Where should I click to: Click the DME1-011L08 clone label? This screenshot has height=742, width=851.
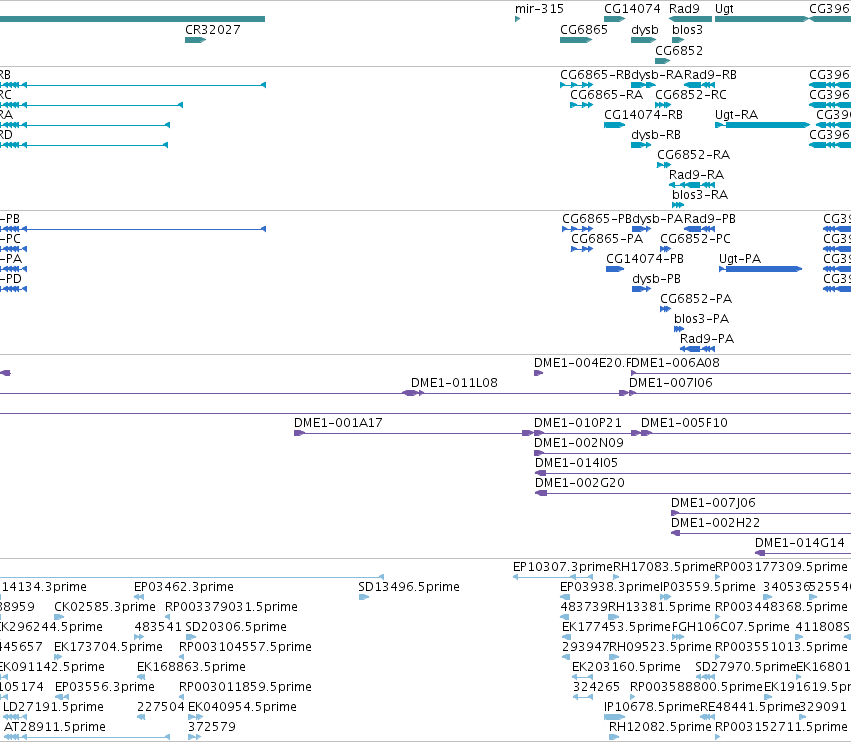pos(454,383)
